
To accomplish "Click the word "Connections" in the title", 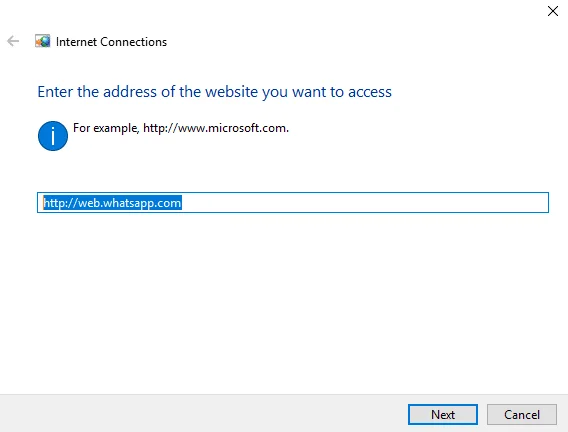I will (134, 42).
